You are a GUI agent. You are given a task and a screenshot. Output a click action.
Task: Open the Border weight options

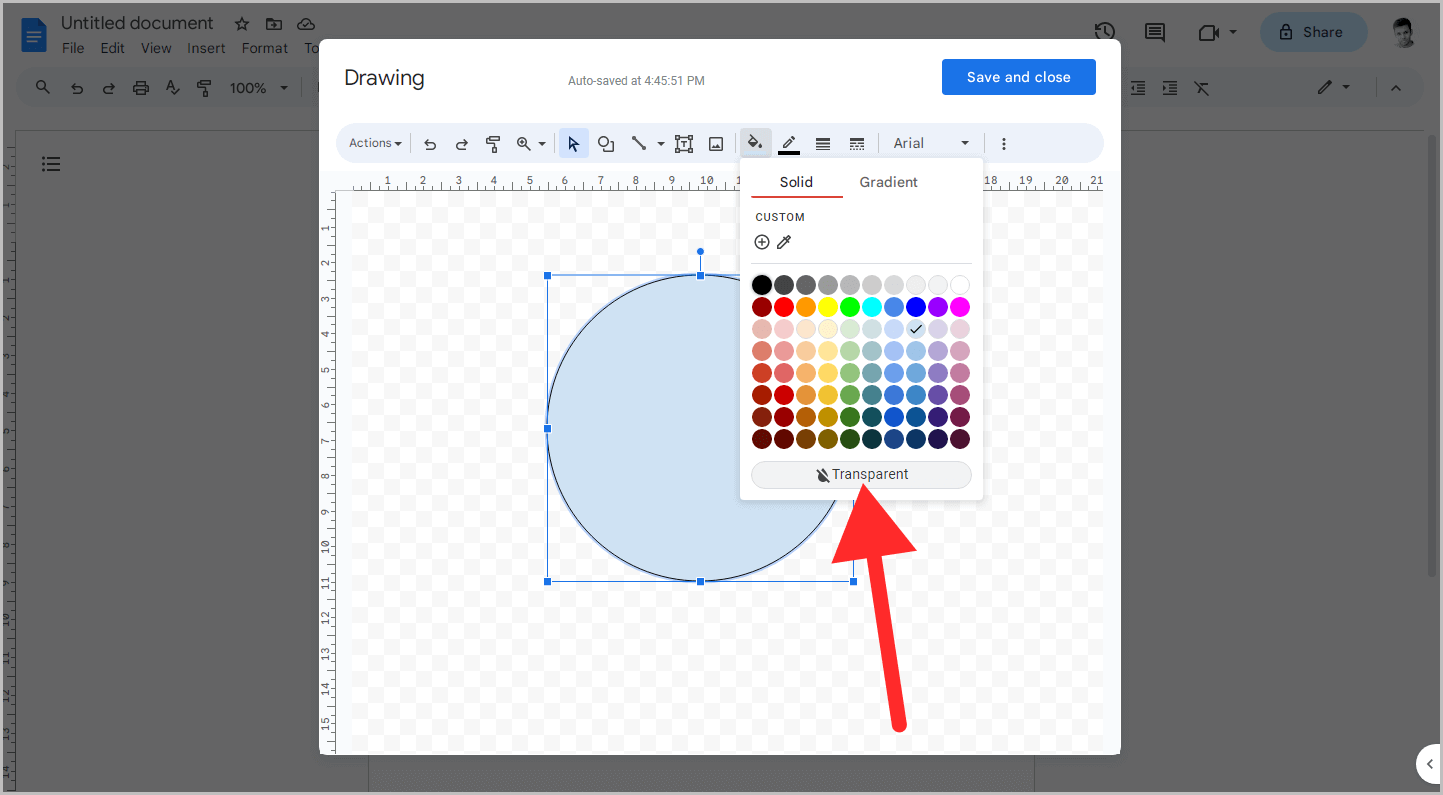click(822, 142)
